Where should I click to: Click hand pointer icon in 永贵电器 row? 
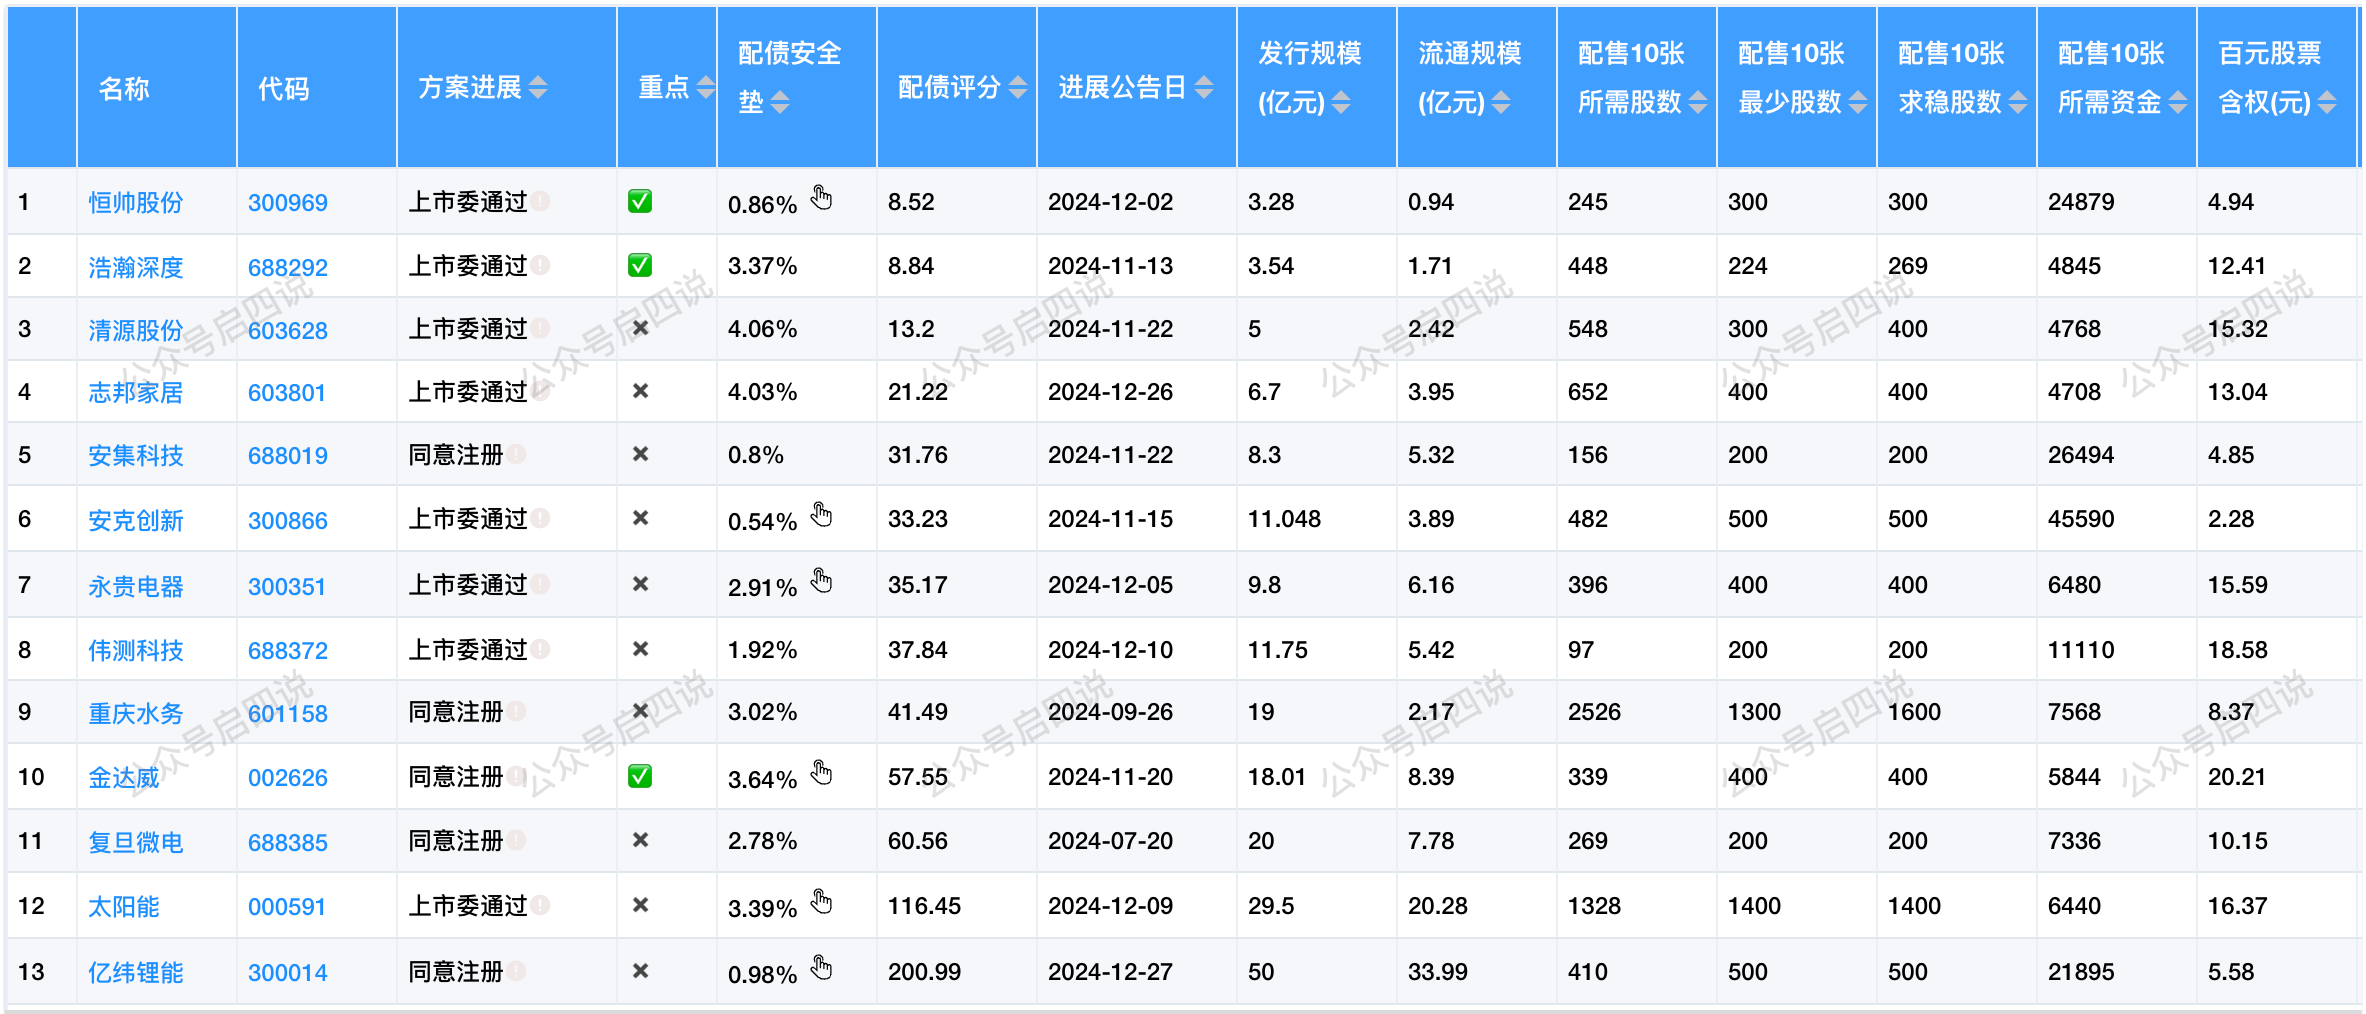[x=821, y=580]
